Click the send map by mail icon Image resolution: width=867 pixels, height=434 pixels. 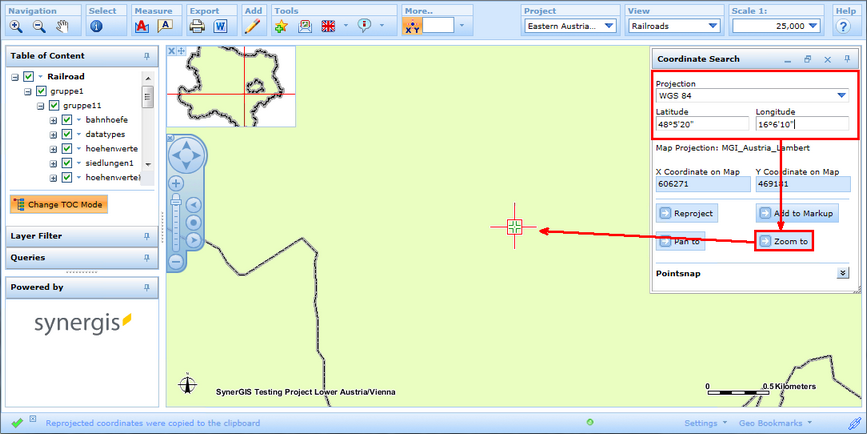point(305,26)
